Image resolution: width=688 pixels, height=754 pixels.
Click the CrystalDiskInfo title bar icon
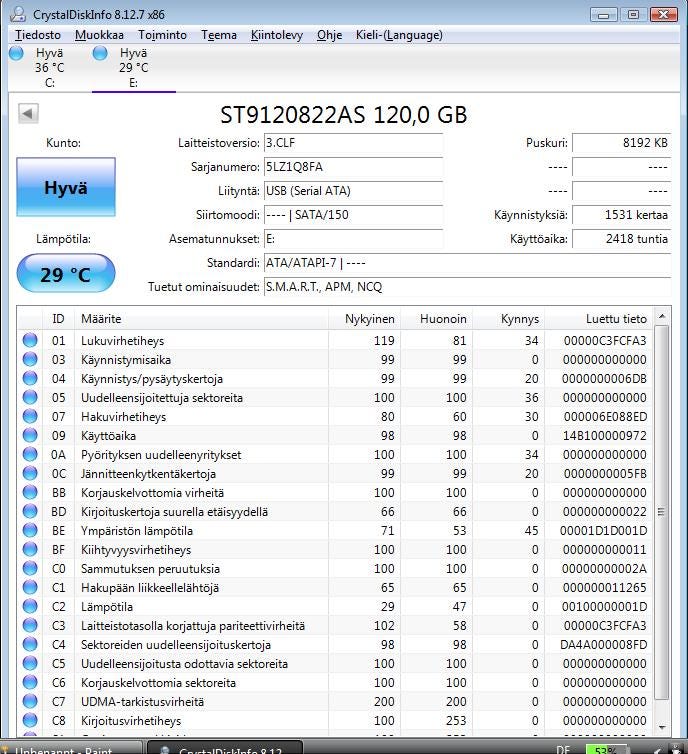pyautogui.click(x=18, y=14)
